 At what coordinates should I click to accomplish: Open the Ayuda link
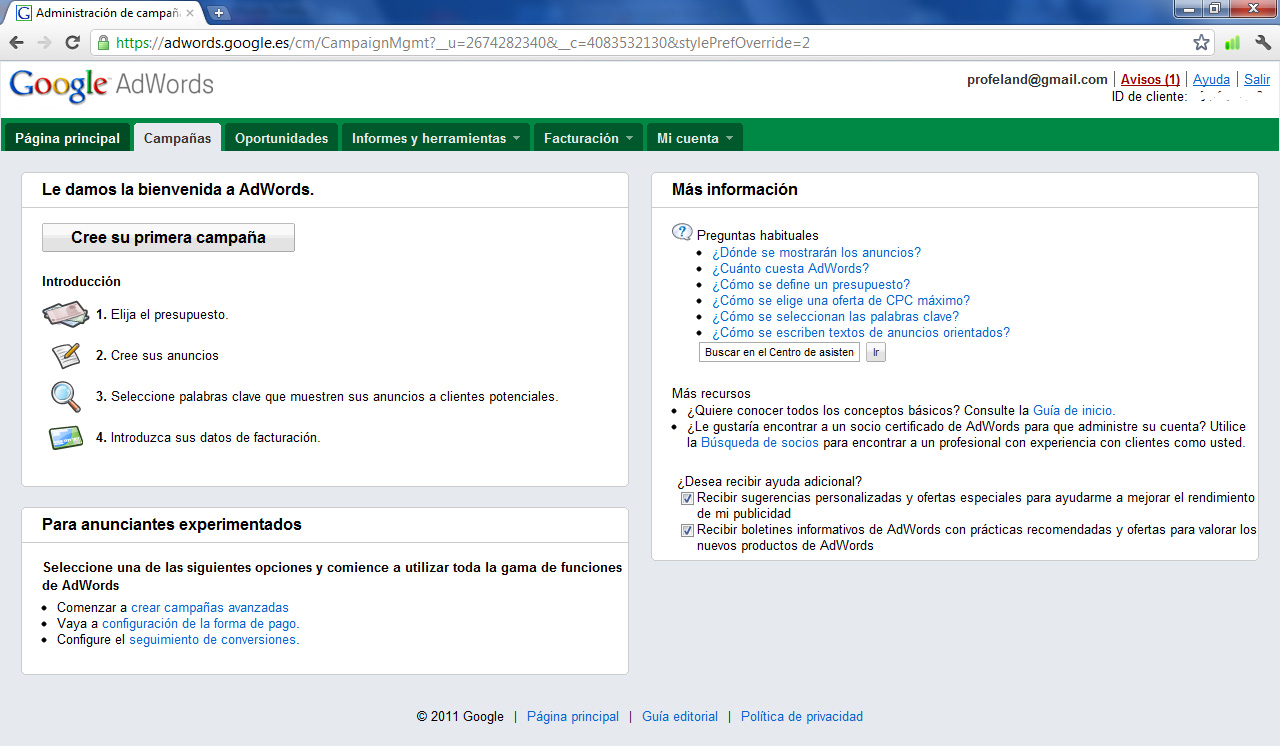click(x=1211, y=79)
